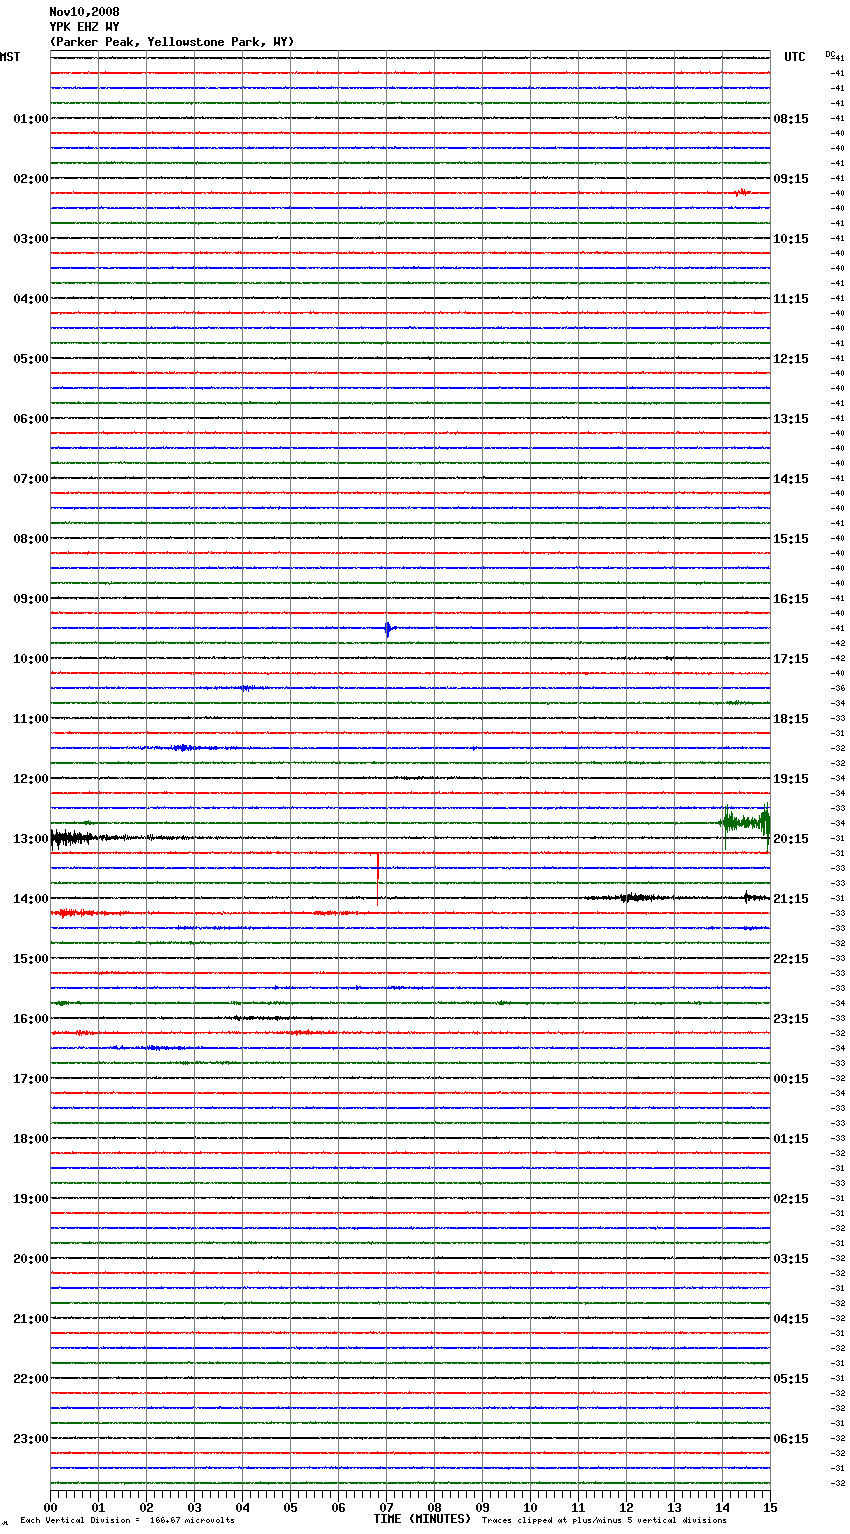Click the 18:15 UTC time label
The width and height of the screenshot is (850, 1534).
click(x=791, y=719)
